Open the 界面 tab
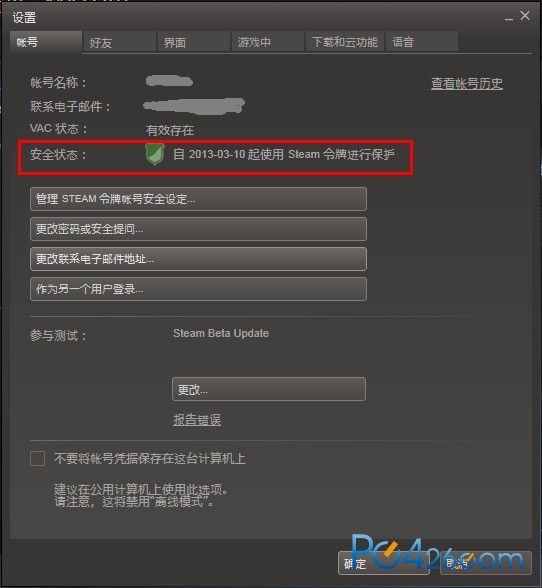 (x=193, y=42)
